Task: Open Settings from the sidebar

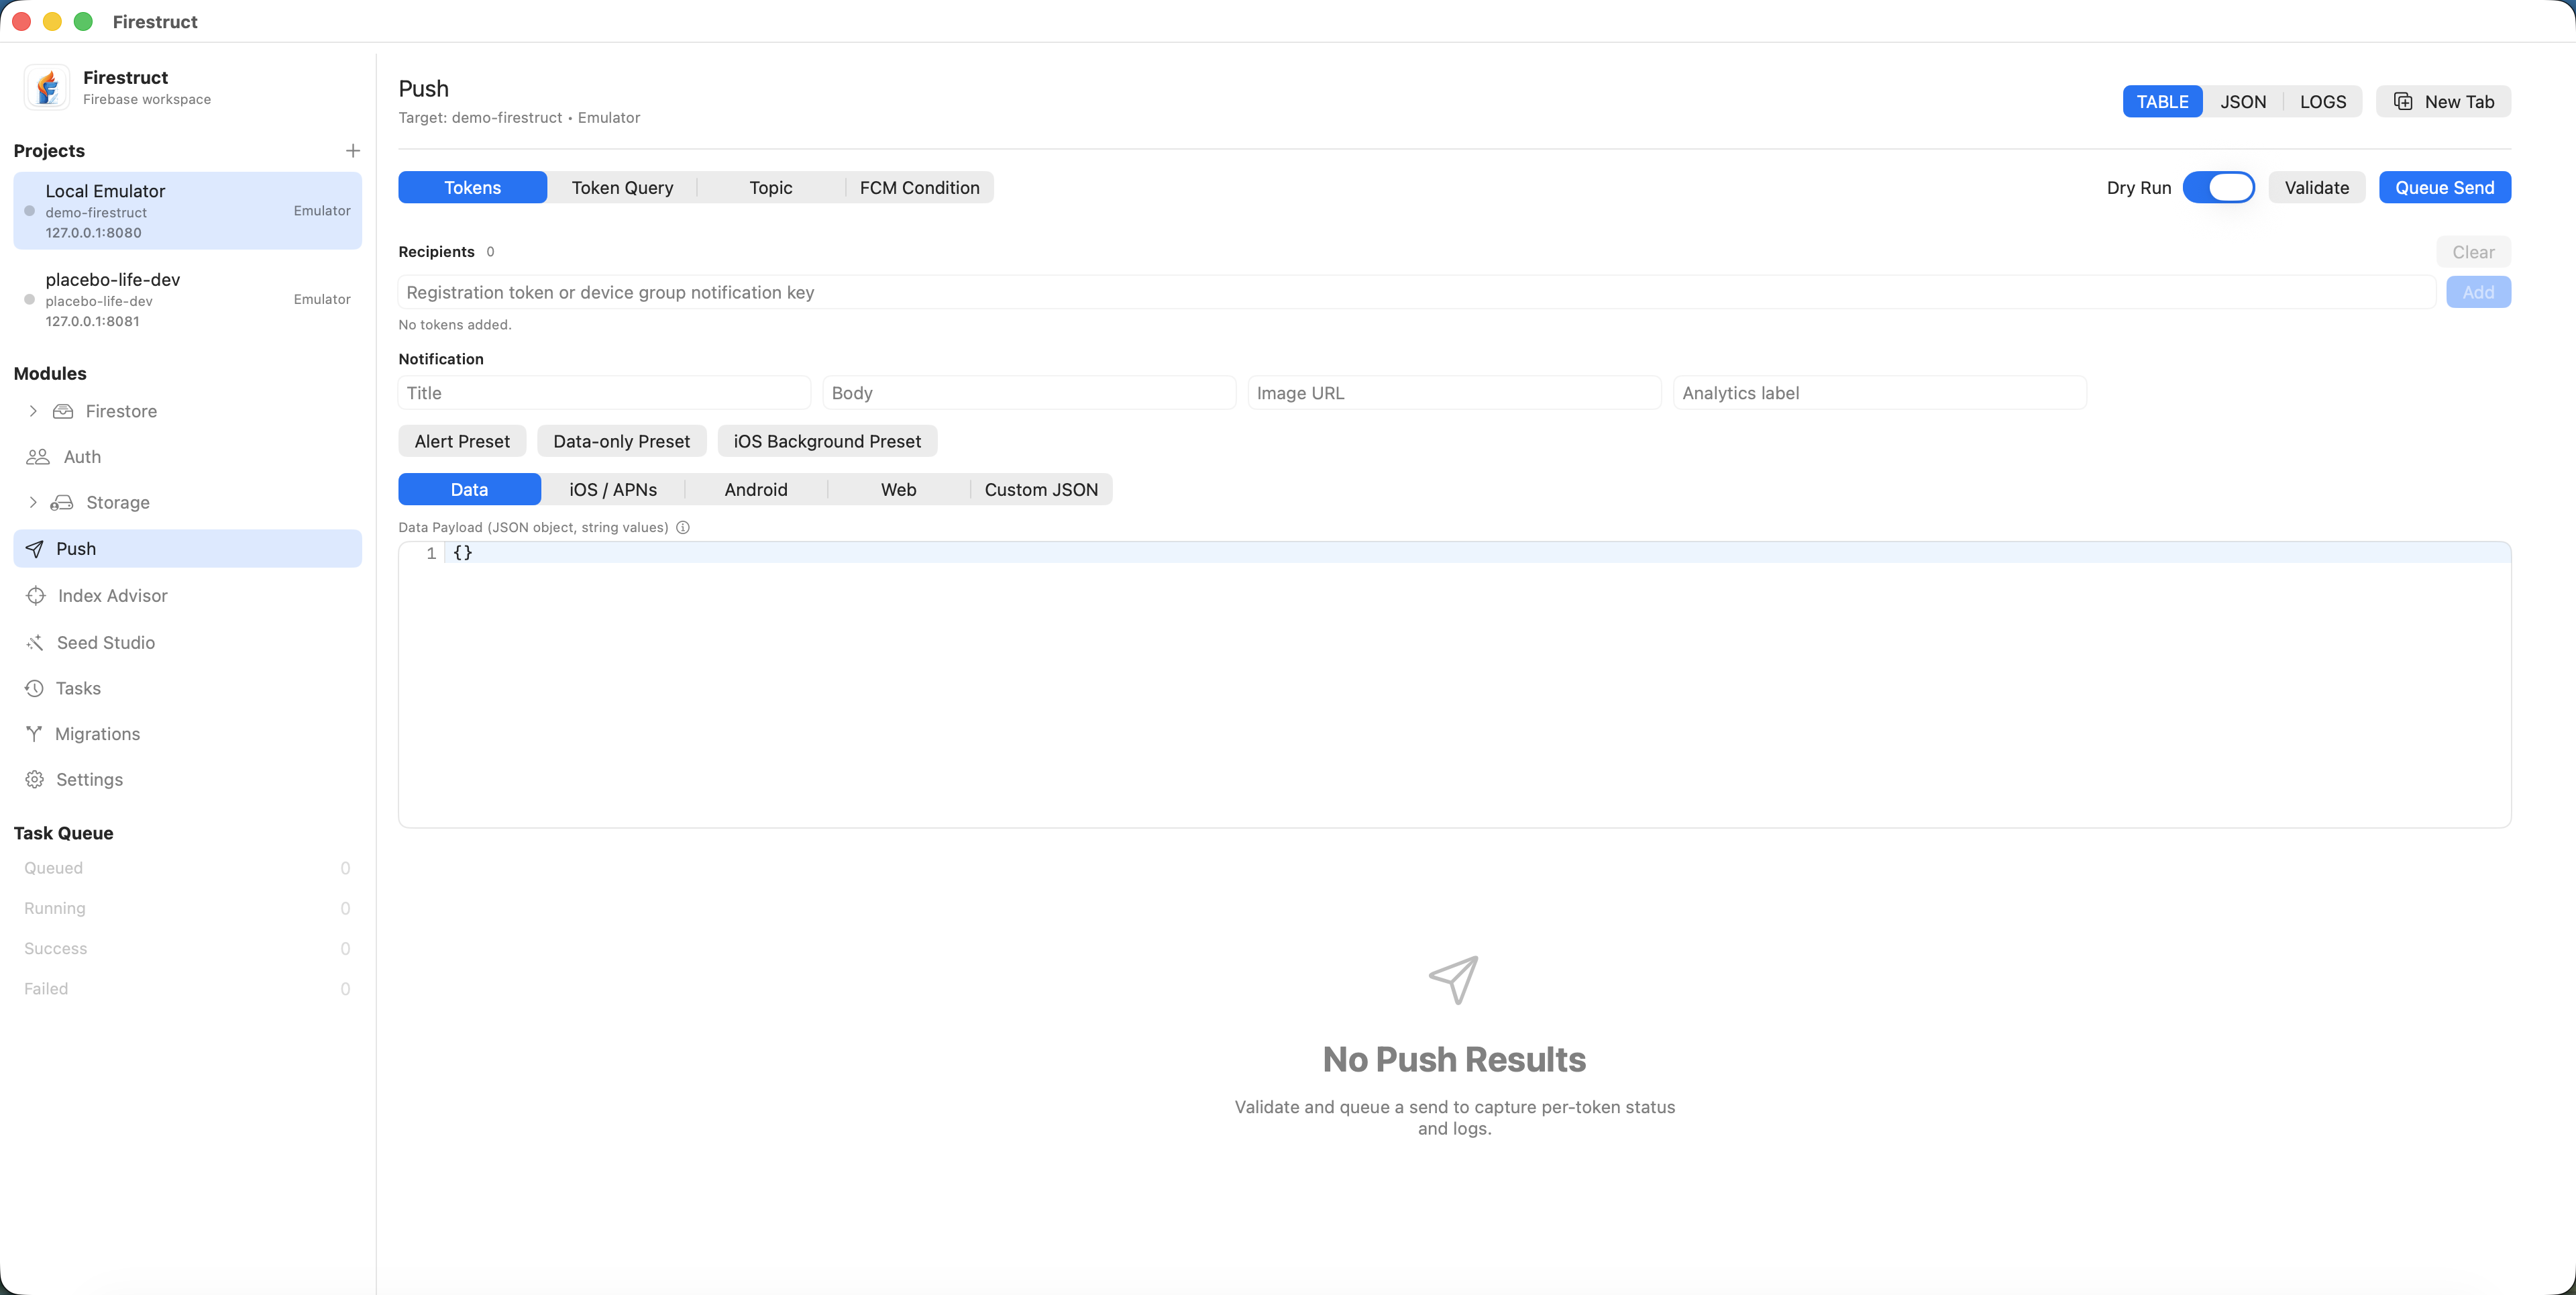Action: coord(89,779)
